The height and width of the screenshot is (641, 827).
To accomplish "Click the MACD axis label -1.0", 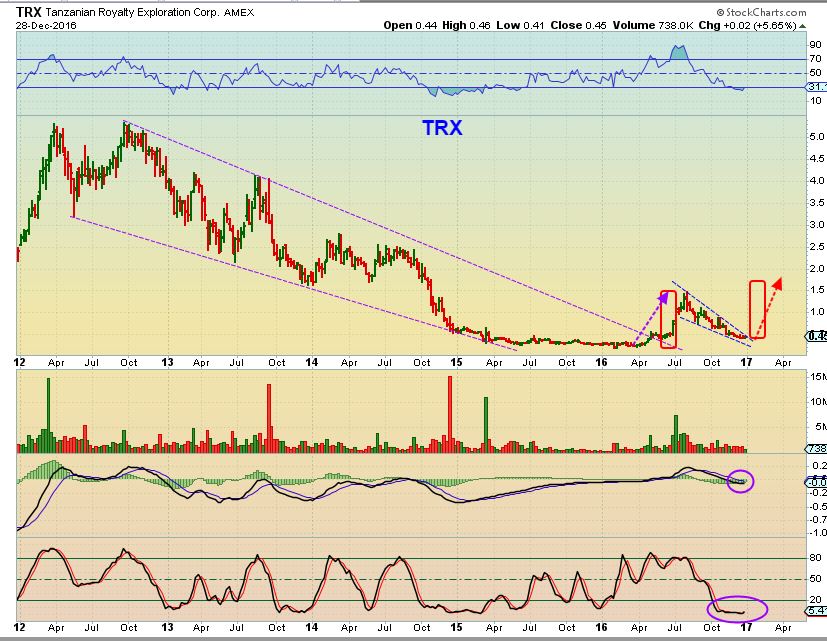I will click(818, 533).
